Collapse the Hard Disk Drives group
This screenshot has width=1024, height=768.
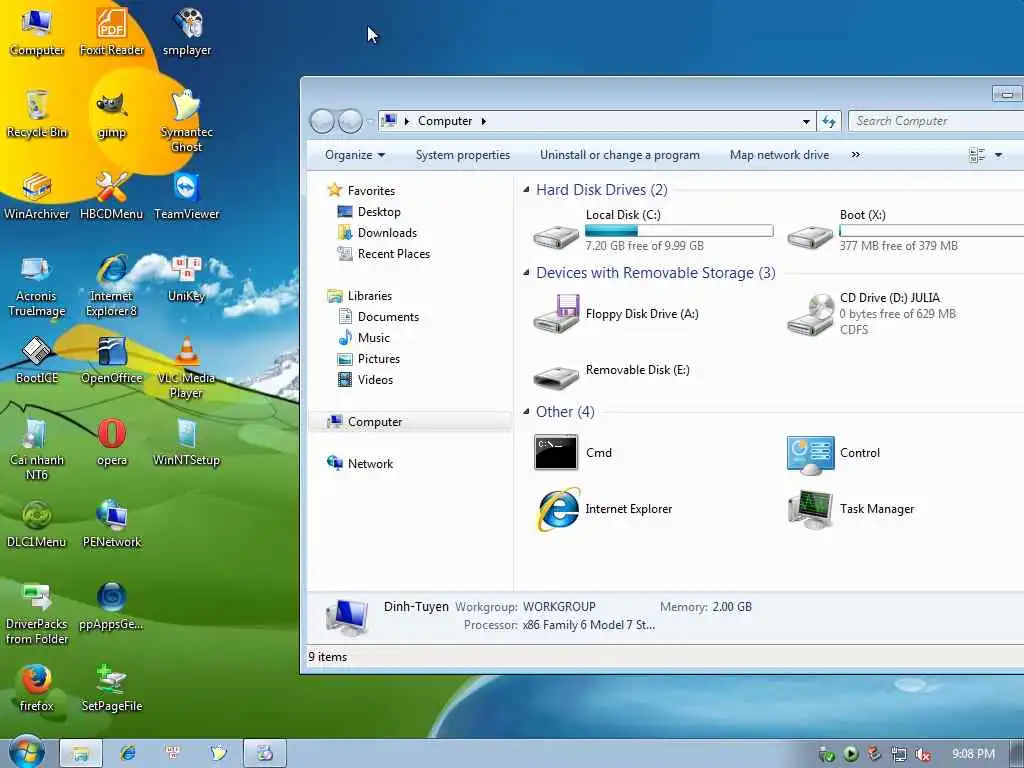[526, 189]
